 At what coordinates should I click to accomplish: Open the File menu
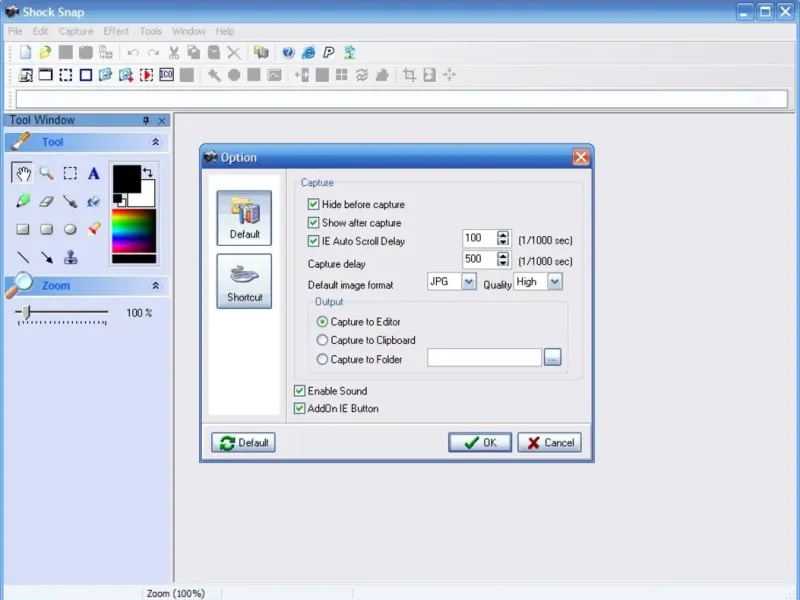[15, 31]
